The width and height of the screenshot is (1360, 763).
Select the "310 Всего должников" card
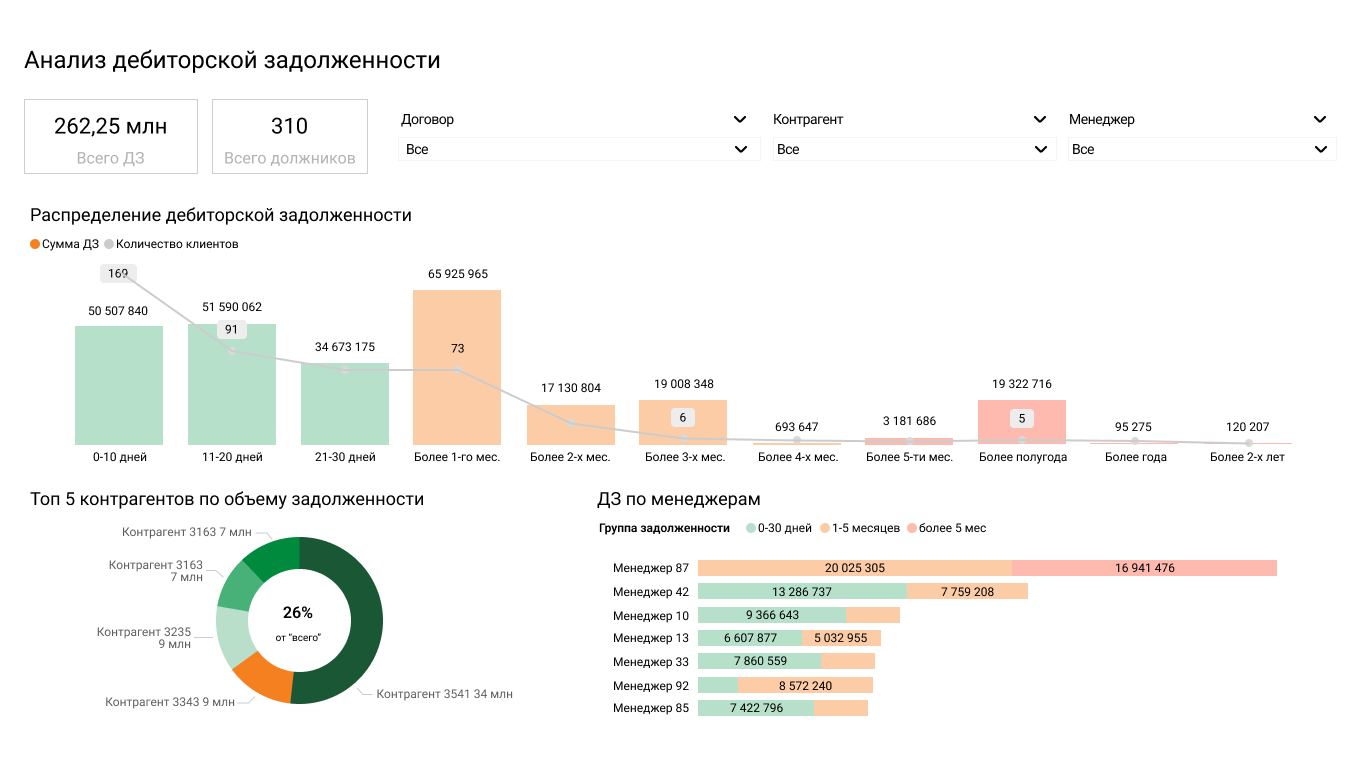coord(289,136)
